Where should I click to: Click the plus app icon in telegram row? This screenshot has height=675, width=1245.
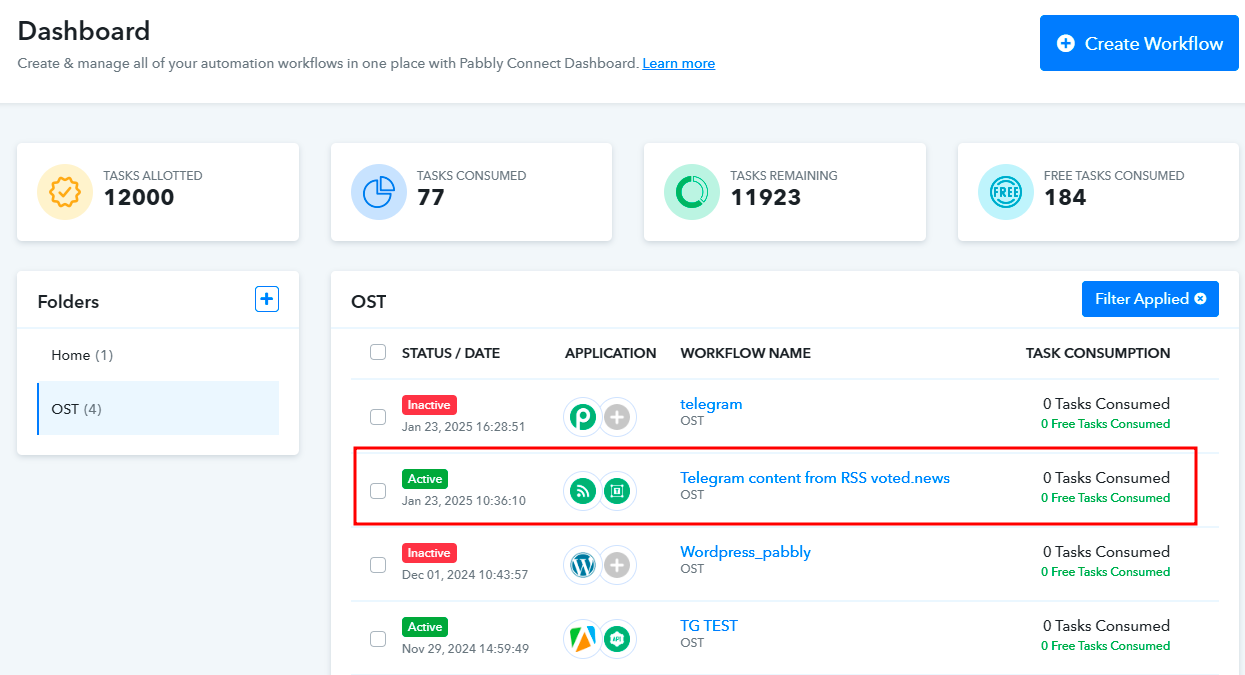click(x=617, y=417)
